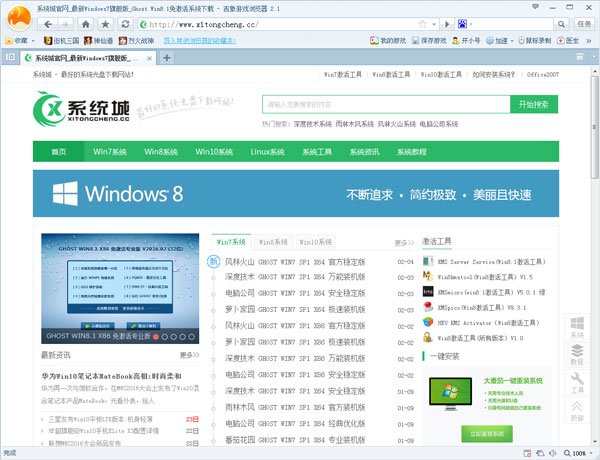Screen dimensions: 600x460
Task: Select 系统工具 in navigation bar
Action: pyautogui.click(x=317, y=152)
